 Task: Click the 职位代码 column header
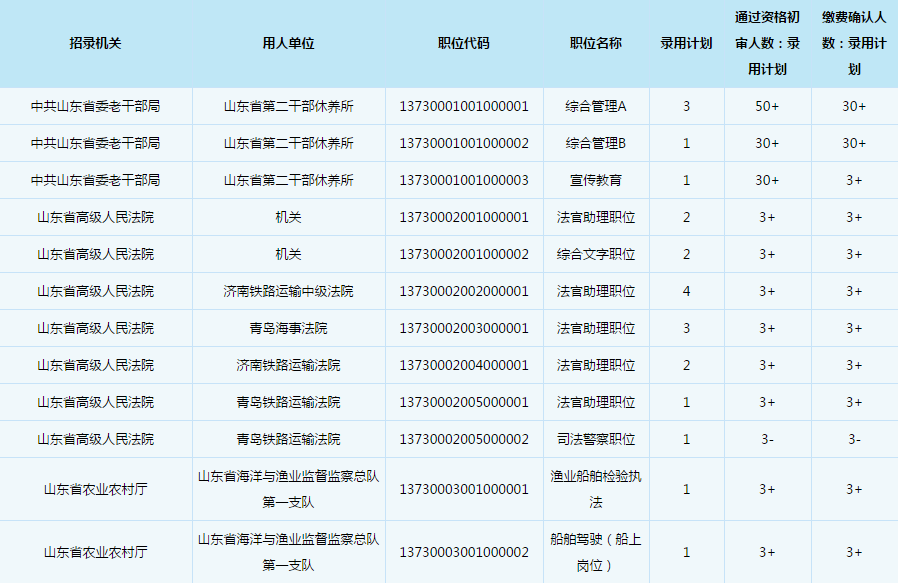tap(464, 44)
